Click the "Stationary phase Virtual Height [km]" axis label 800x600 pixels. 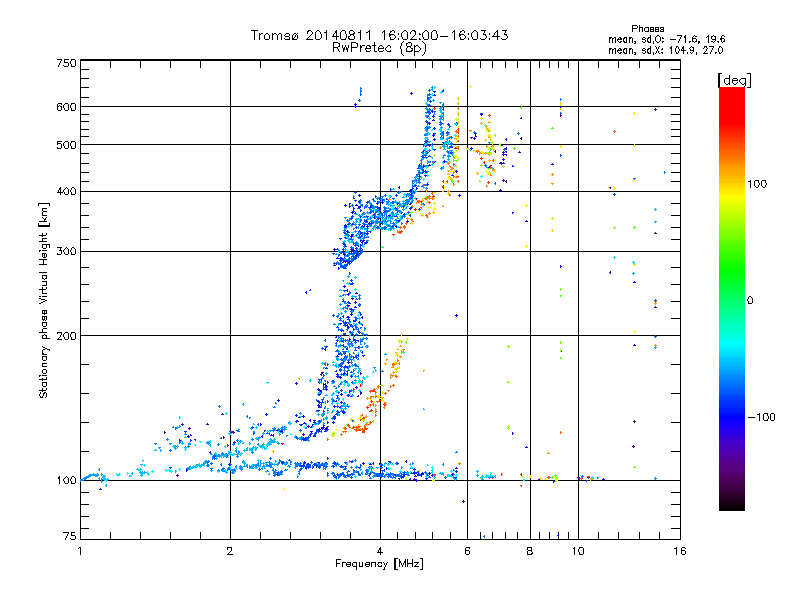[43, 301]
